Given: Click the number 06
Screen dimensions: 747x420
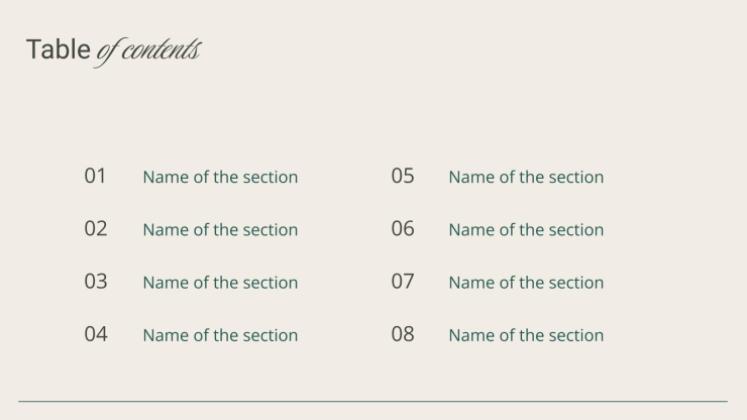Looking at the screenshot, I should point(402,229).
